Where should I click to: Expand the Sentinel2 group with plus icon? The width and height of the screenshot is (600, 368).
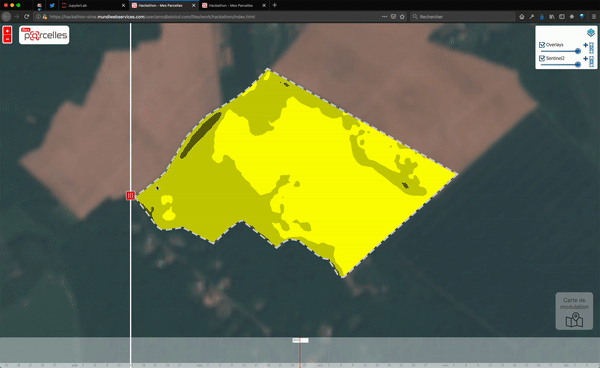click(x=585, y=58)
